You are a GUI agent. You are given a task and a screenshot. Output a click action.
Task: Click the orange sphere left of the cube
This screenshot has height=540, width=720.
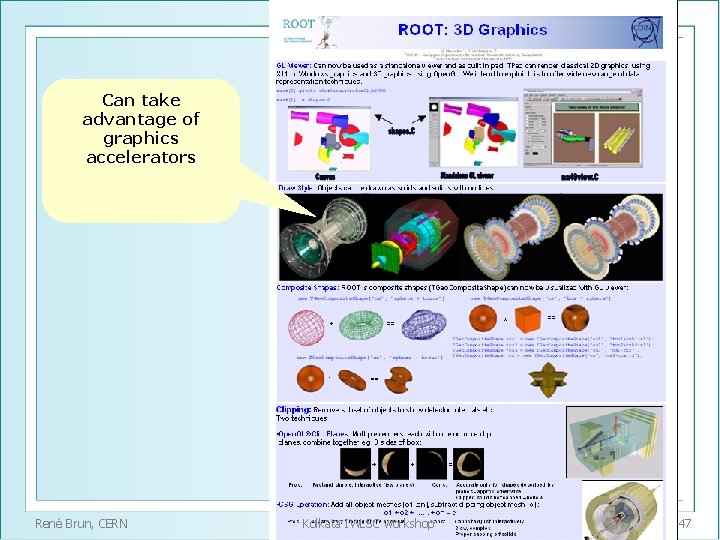point(483,318)
